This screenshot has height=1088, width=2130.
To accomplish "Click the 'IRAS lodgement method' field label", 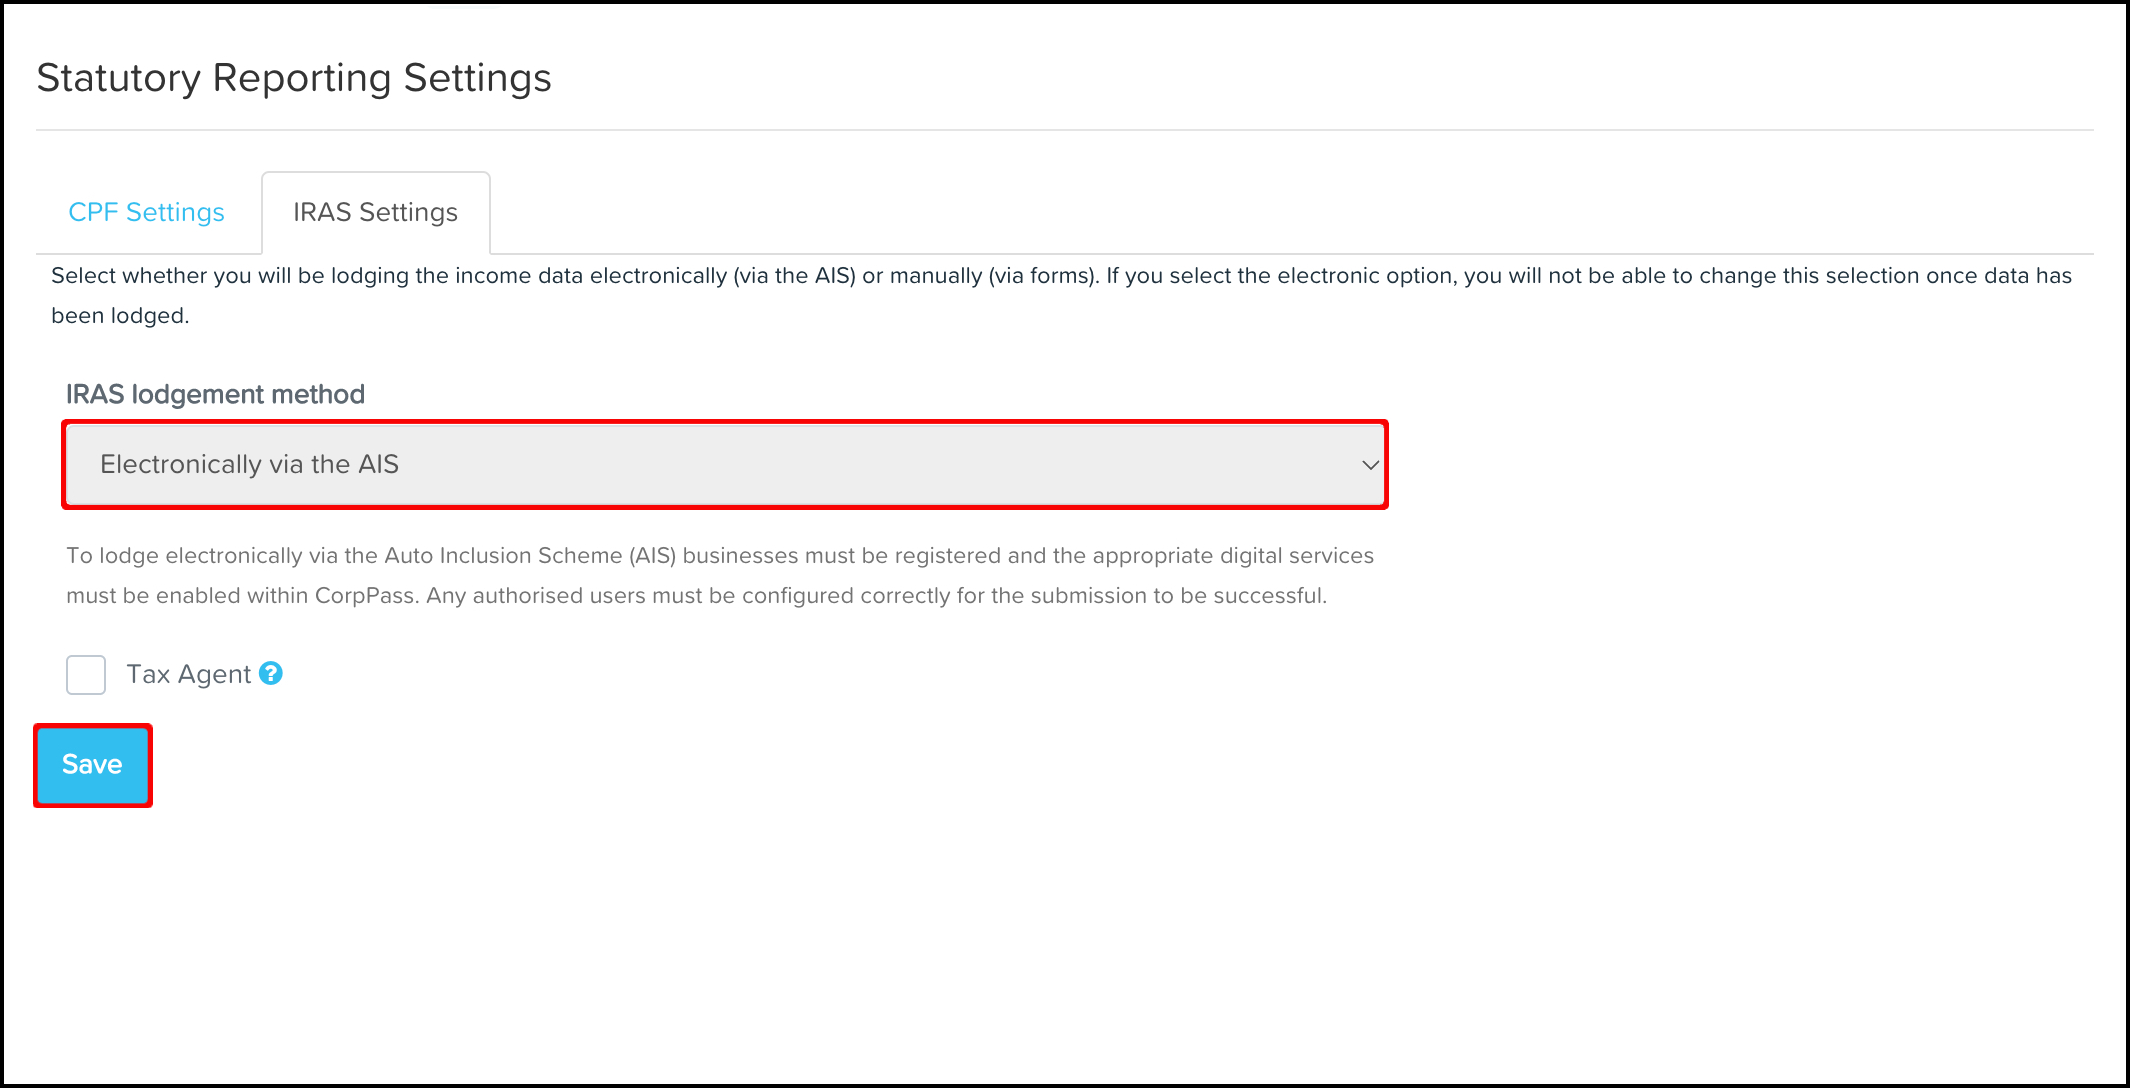I will coord(215,395).
